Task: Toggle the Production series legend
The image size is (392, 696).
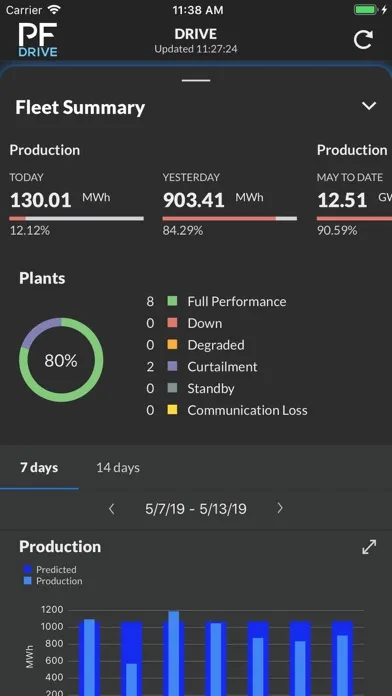Action: (53, 581)
